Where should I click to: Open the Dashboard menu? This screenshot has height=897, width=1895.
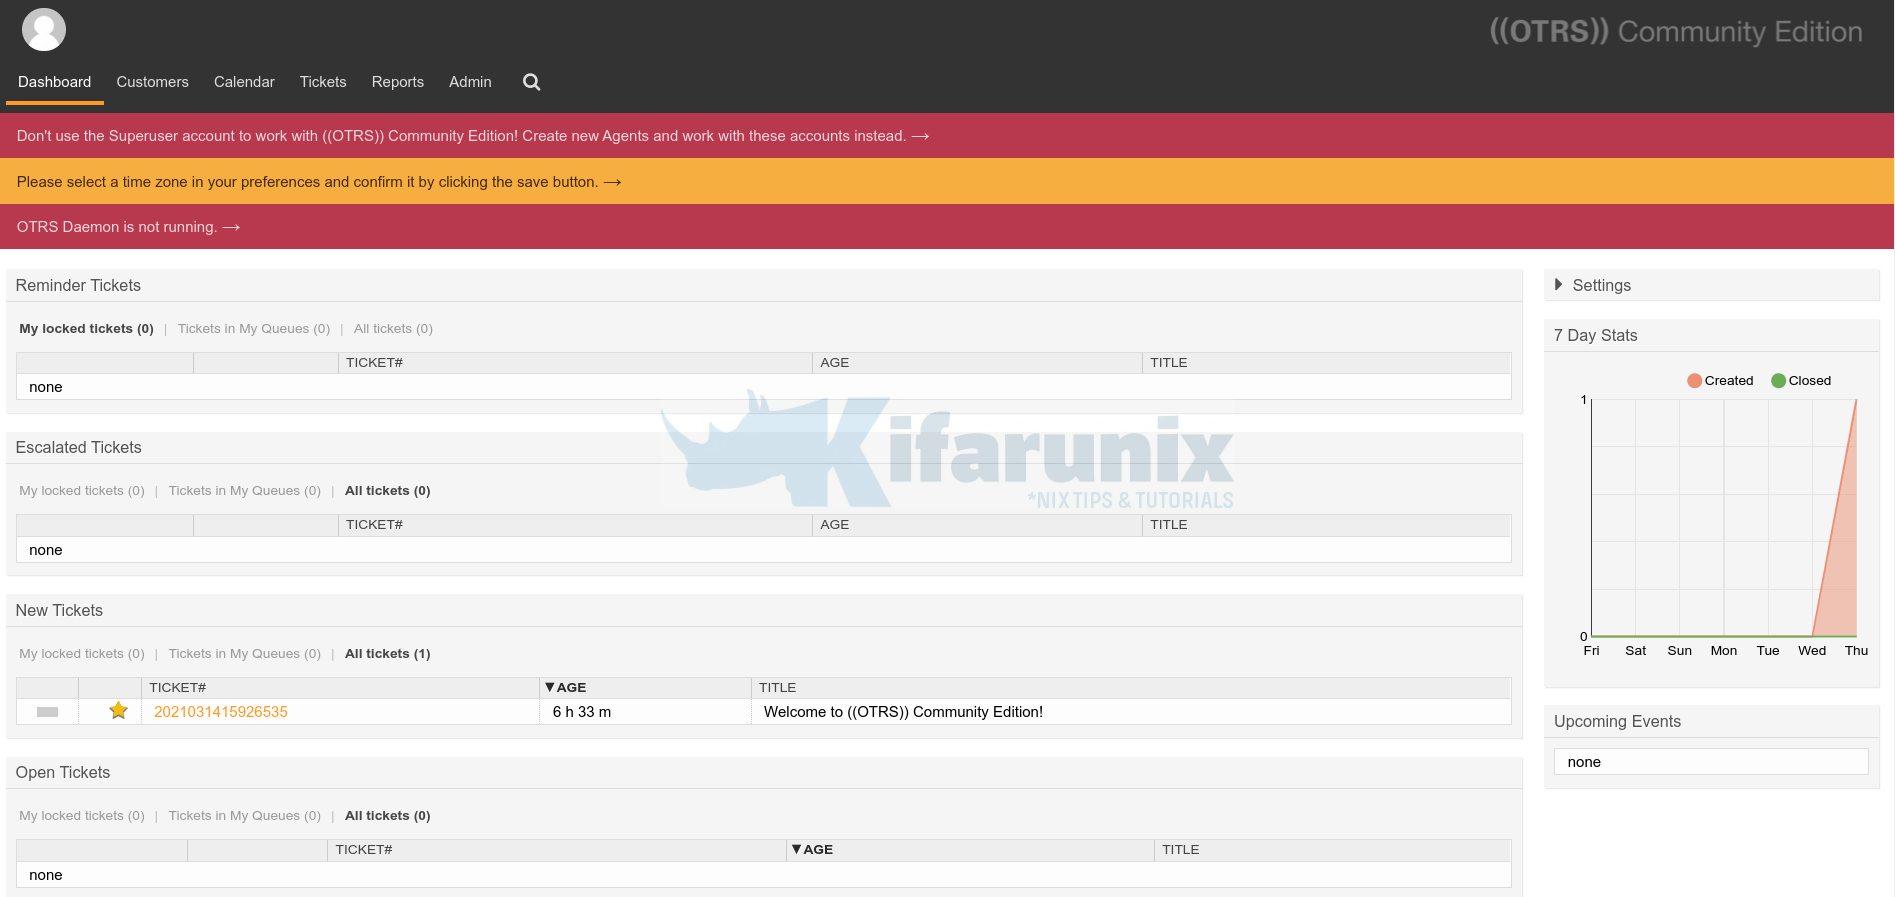tap(54, 82)
